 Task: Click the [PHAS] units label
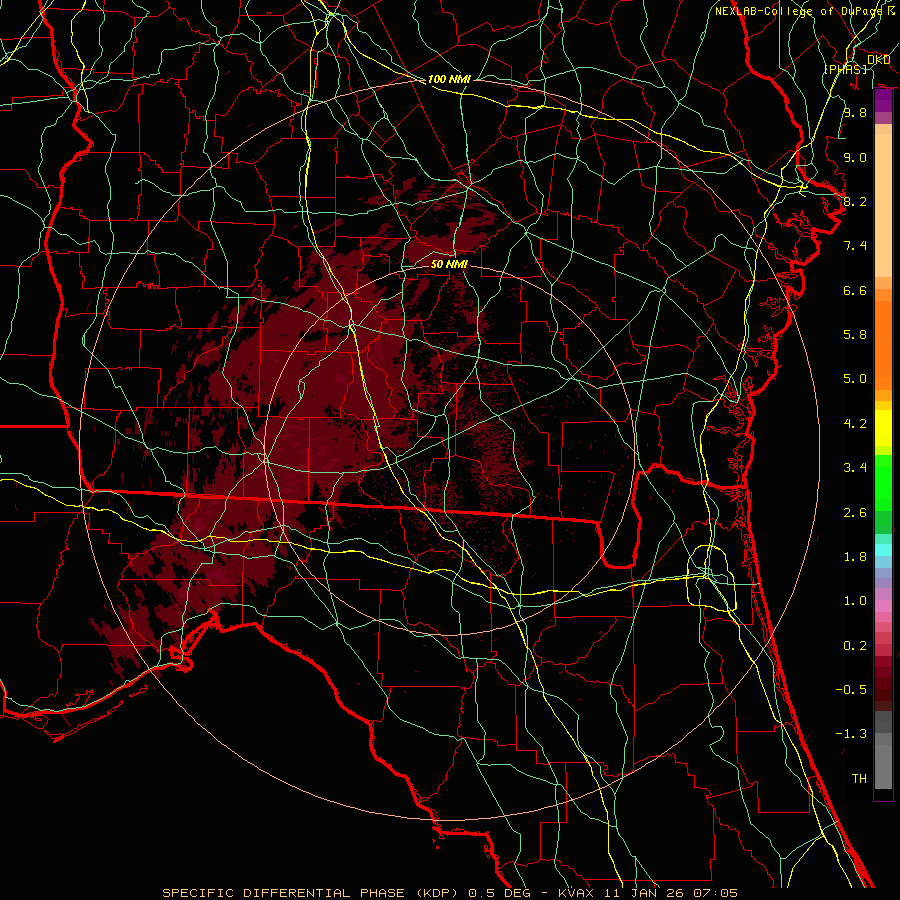[x=846, y=69]
